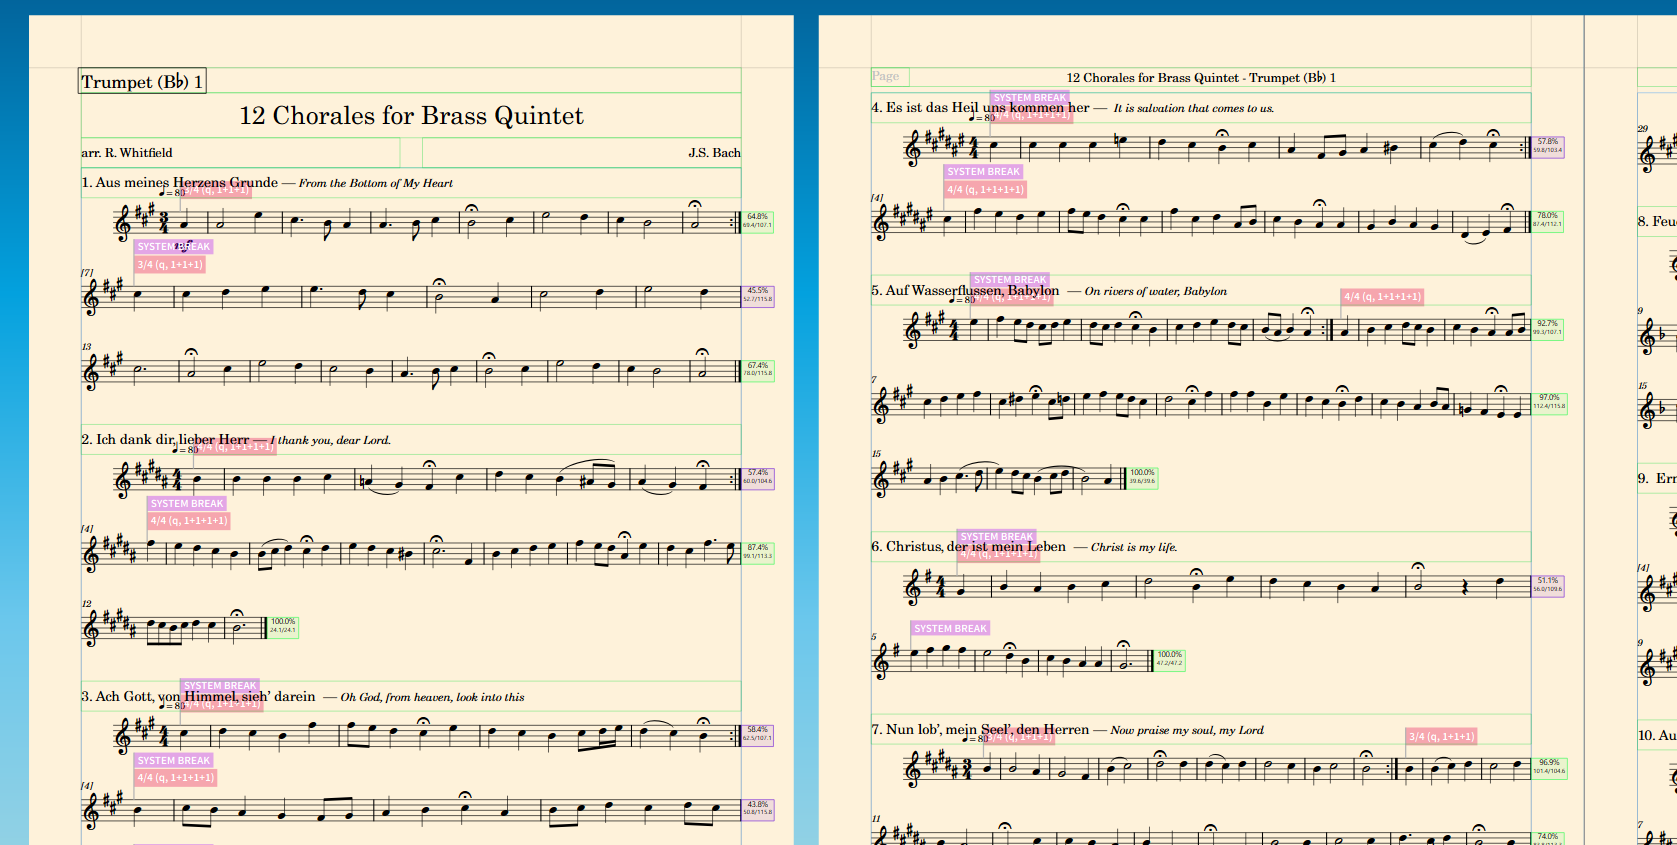Click the 97.0% system fullness indicator
This screenshot has height=845, width=1677.
pos(1549,402)
